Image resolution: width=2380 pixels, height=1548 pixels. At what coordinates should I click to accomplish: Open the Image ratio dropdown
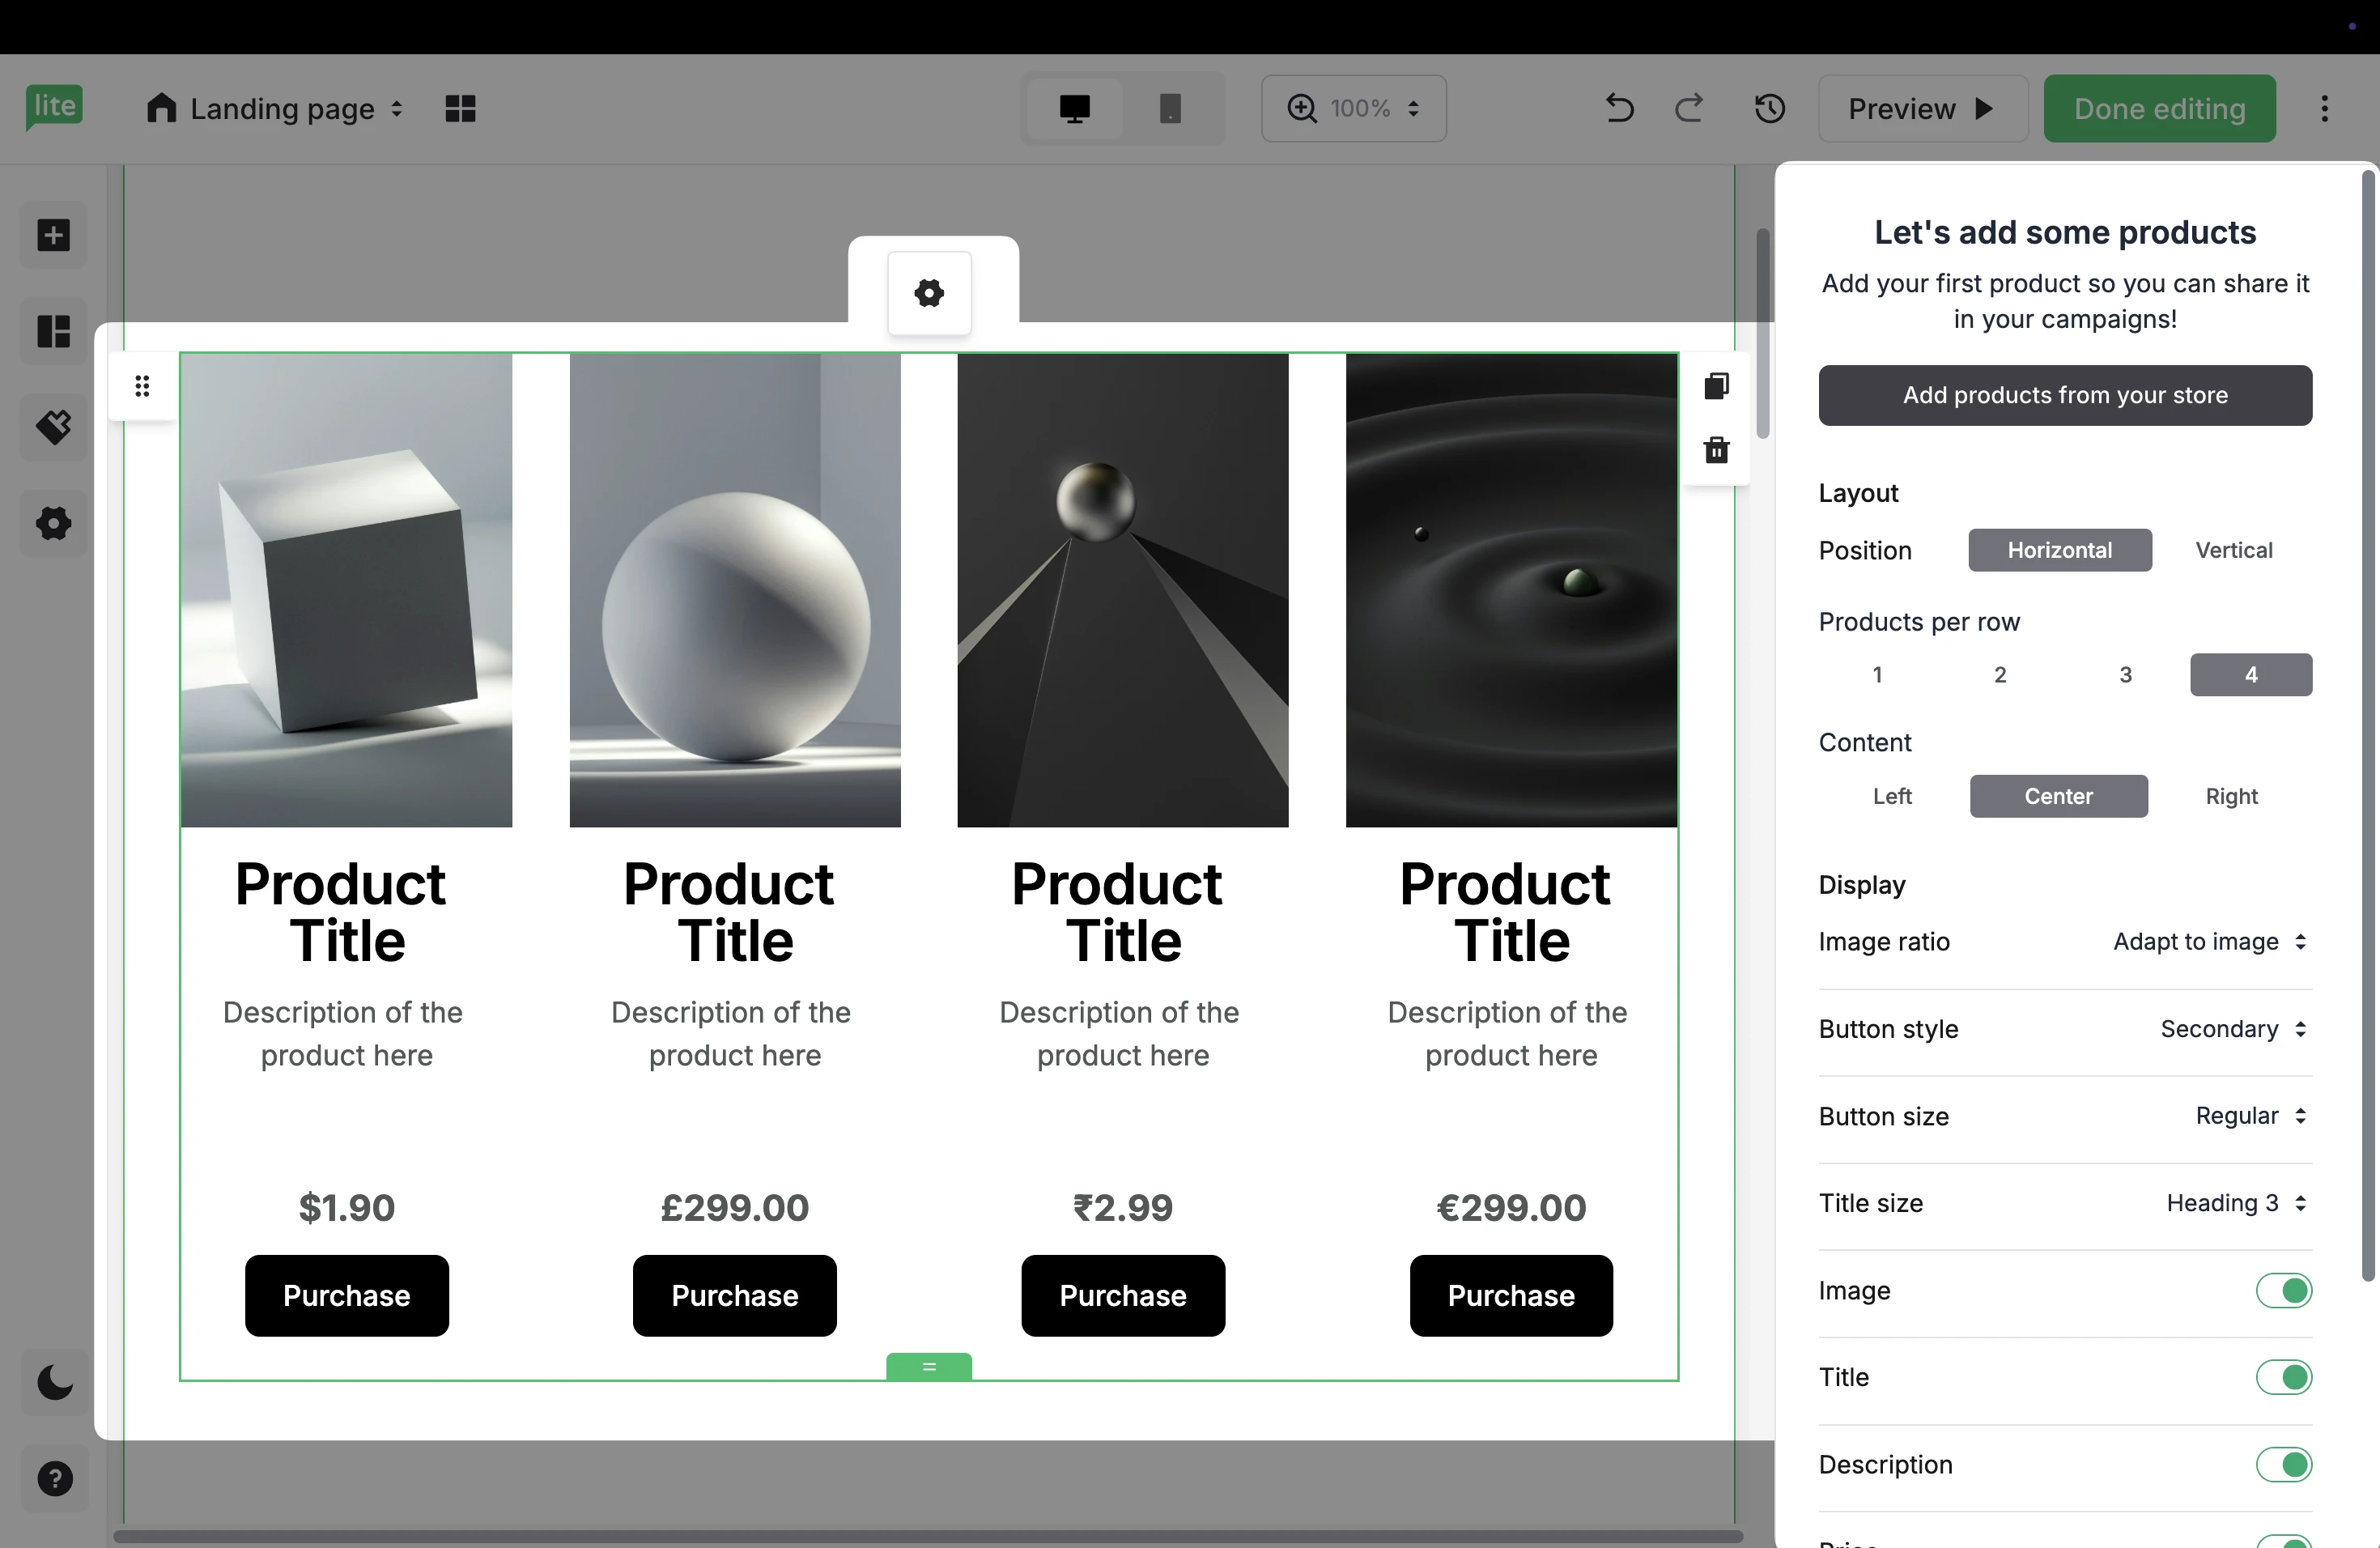[2209, 942]
